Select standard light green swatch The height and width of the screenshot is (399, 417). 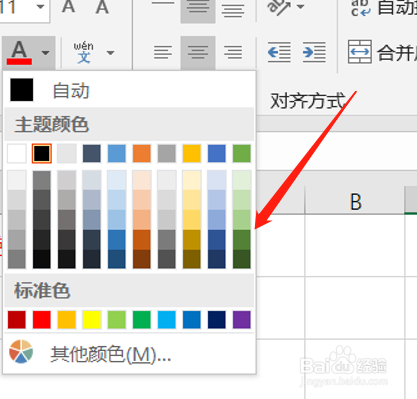[117, 320]
